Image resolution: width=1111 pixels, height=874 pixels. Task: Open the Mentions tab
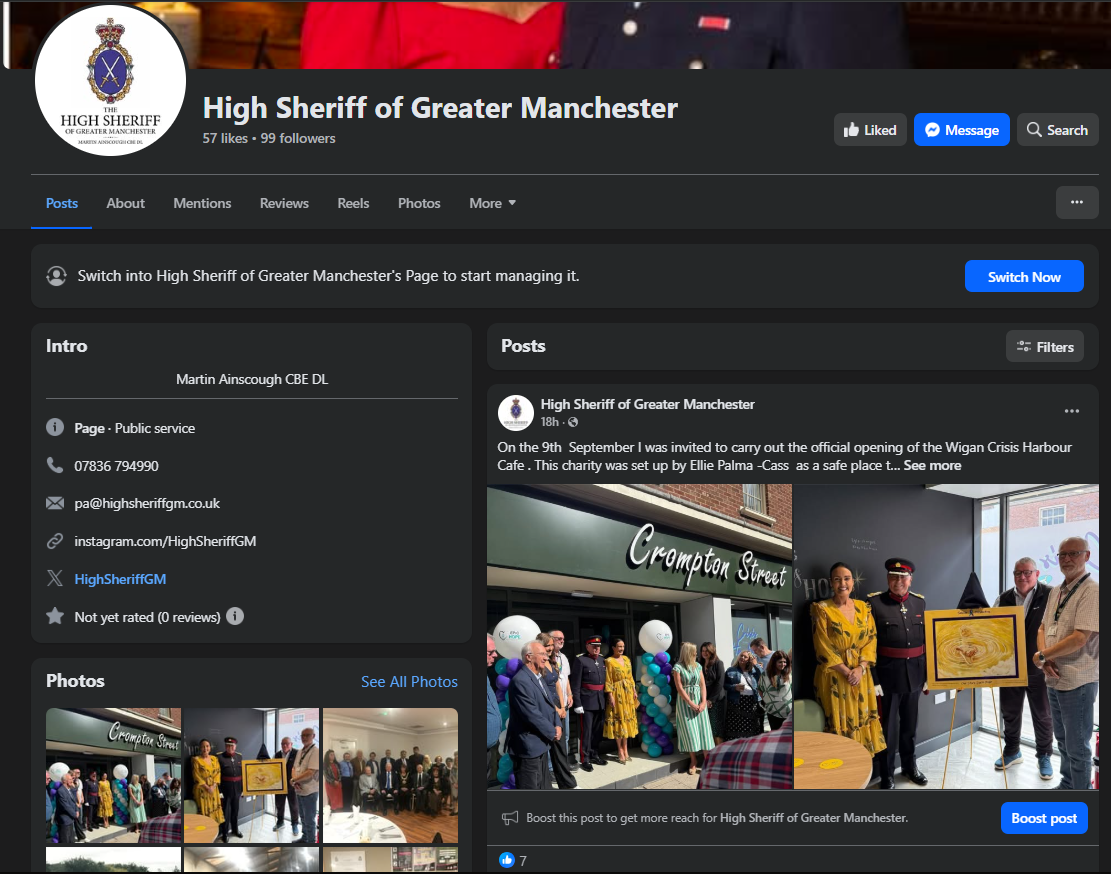coord(202,203)
